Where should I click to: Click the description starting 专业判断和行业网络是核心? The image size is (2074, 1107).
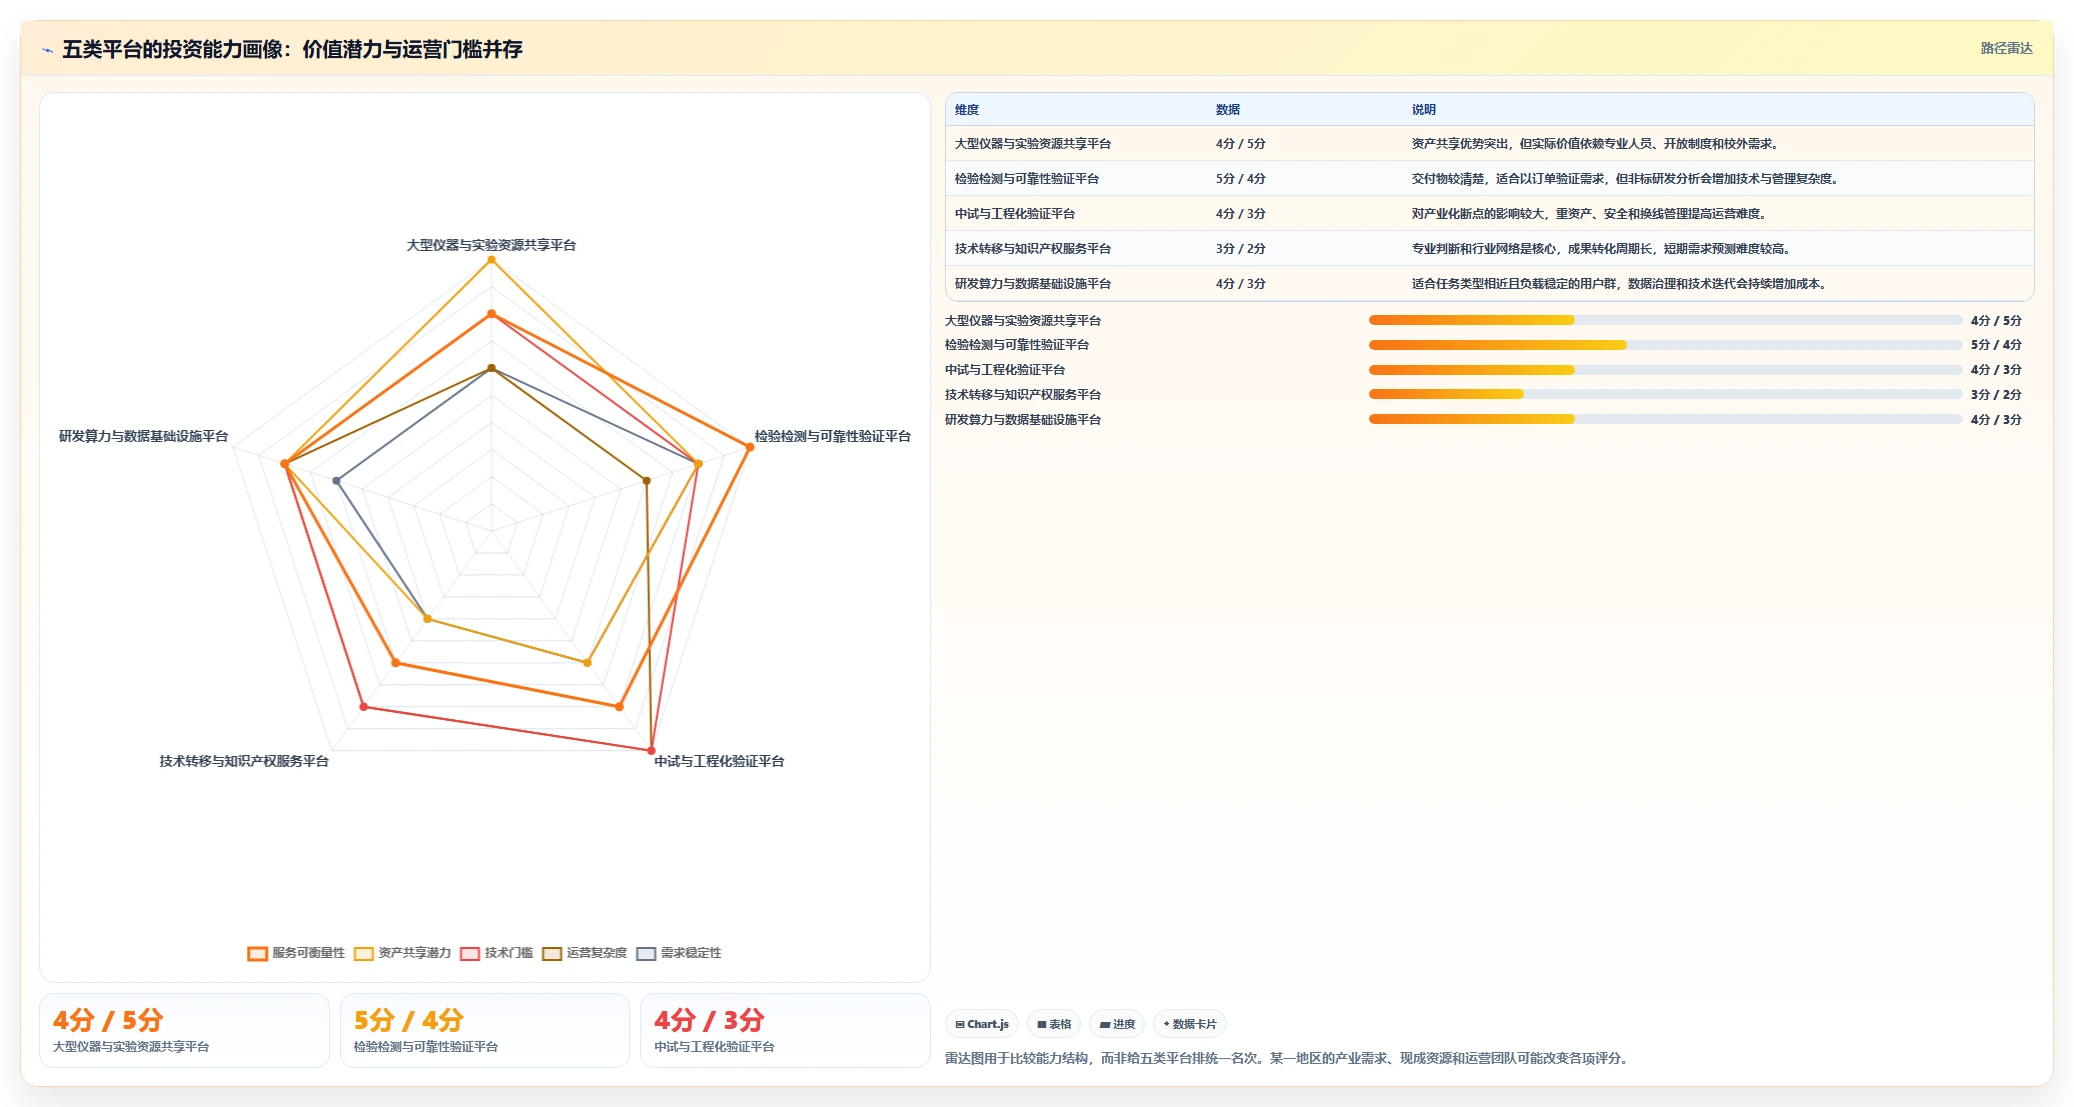click(x=1601, y=249)
